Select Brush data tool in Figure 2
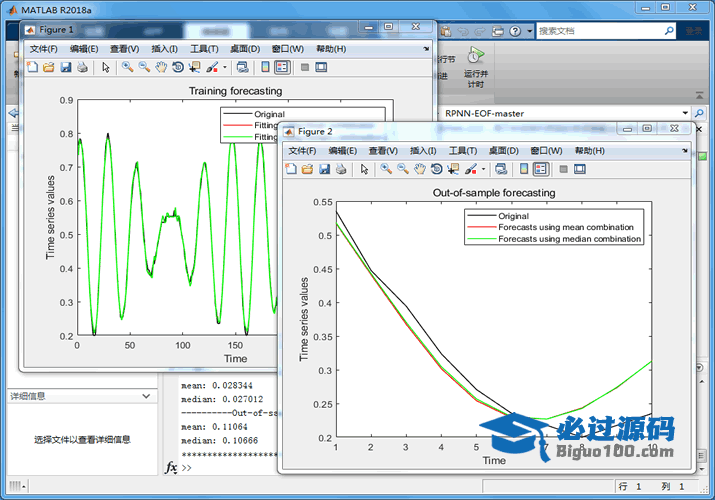Image resolution: width=715 pixels, height=500 pixels. 471,169
